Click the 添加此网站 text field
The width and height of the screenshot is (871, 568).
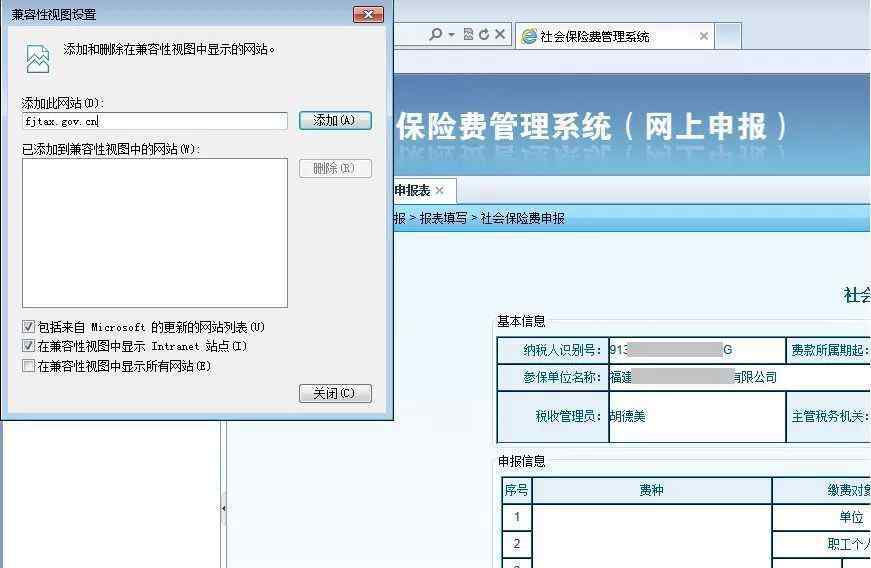coord(154,121)
